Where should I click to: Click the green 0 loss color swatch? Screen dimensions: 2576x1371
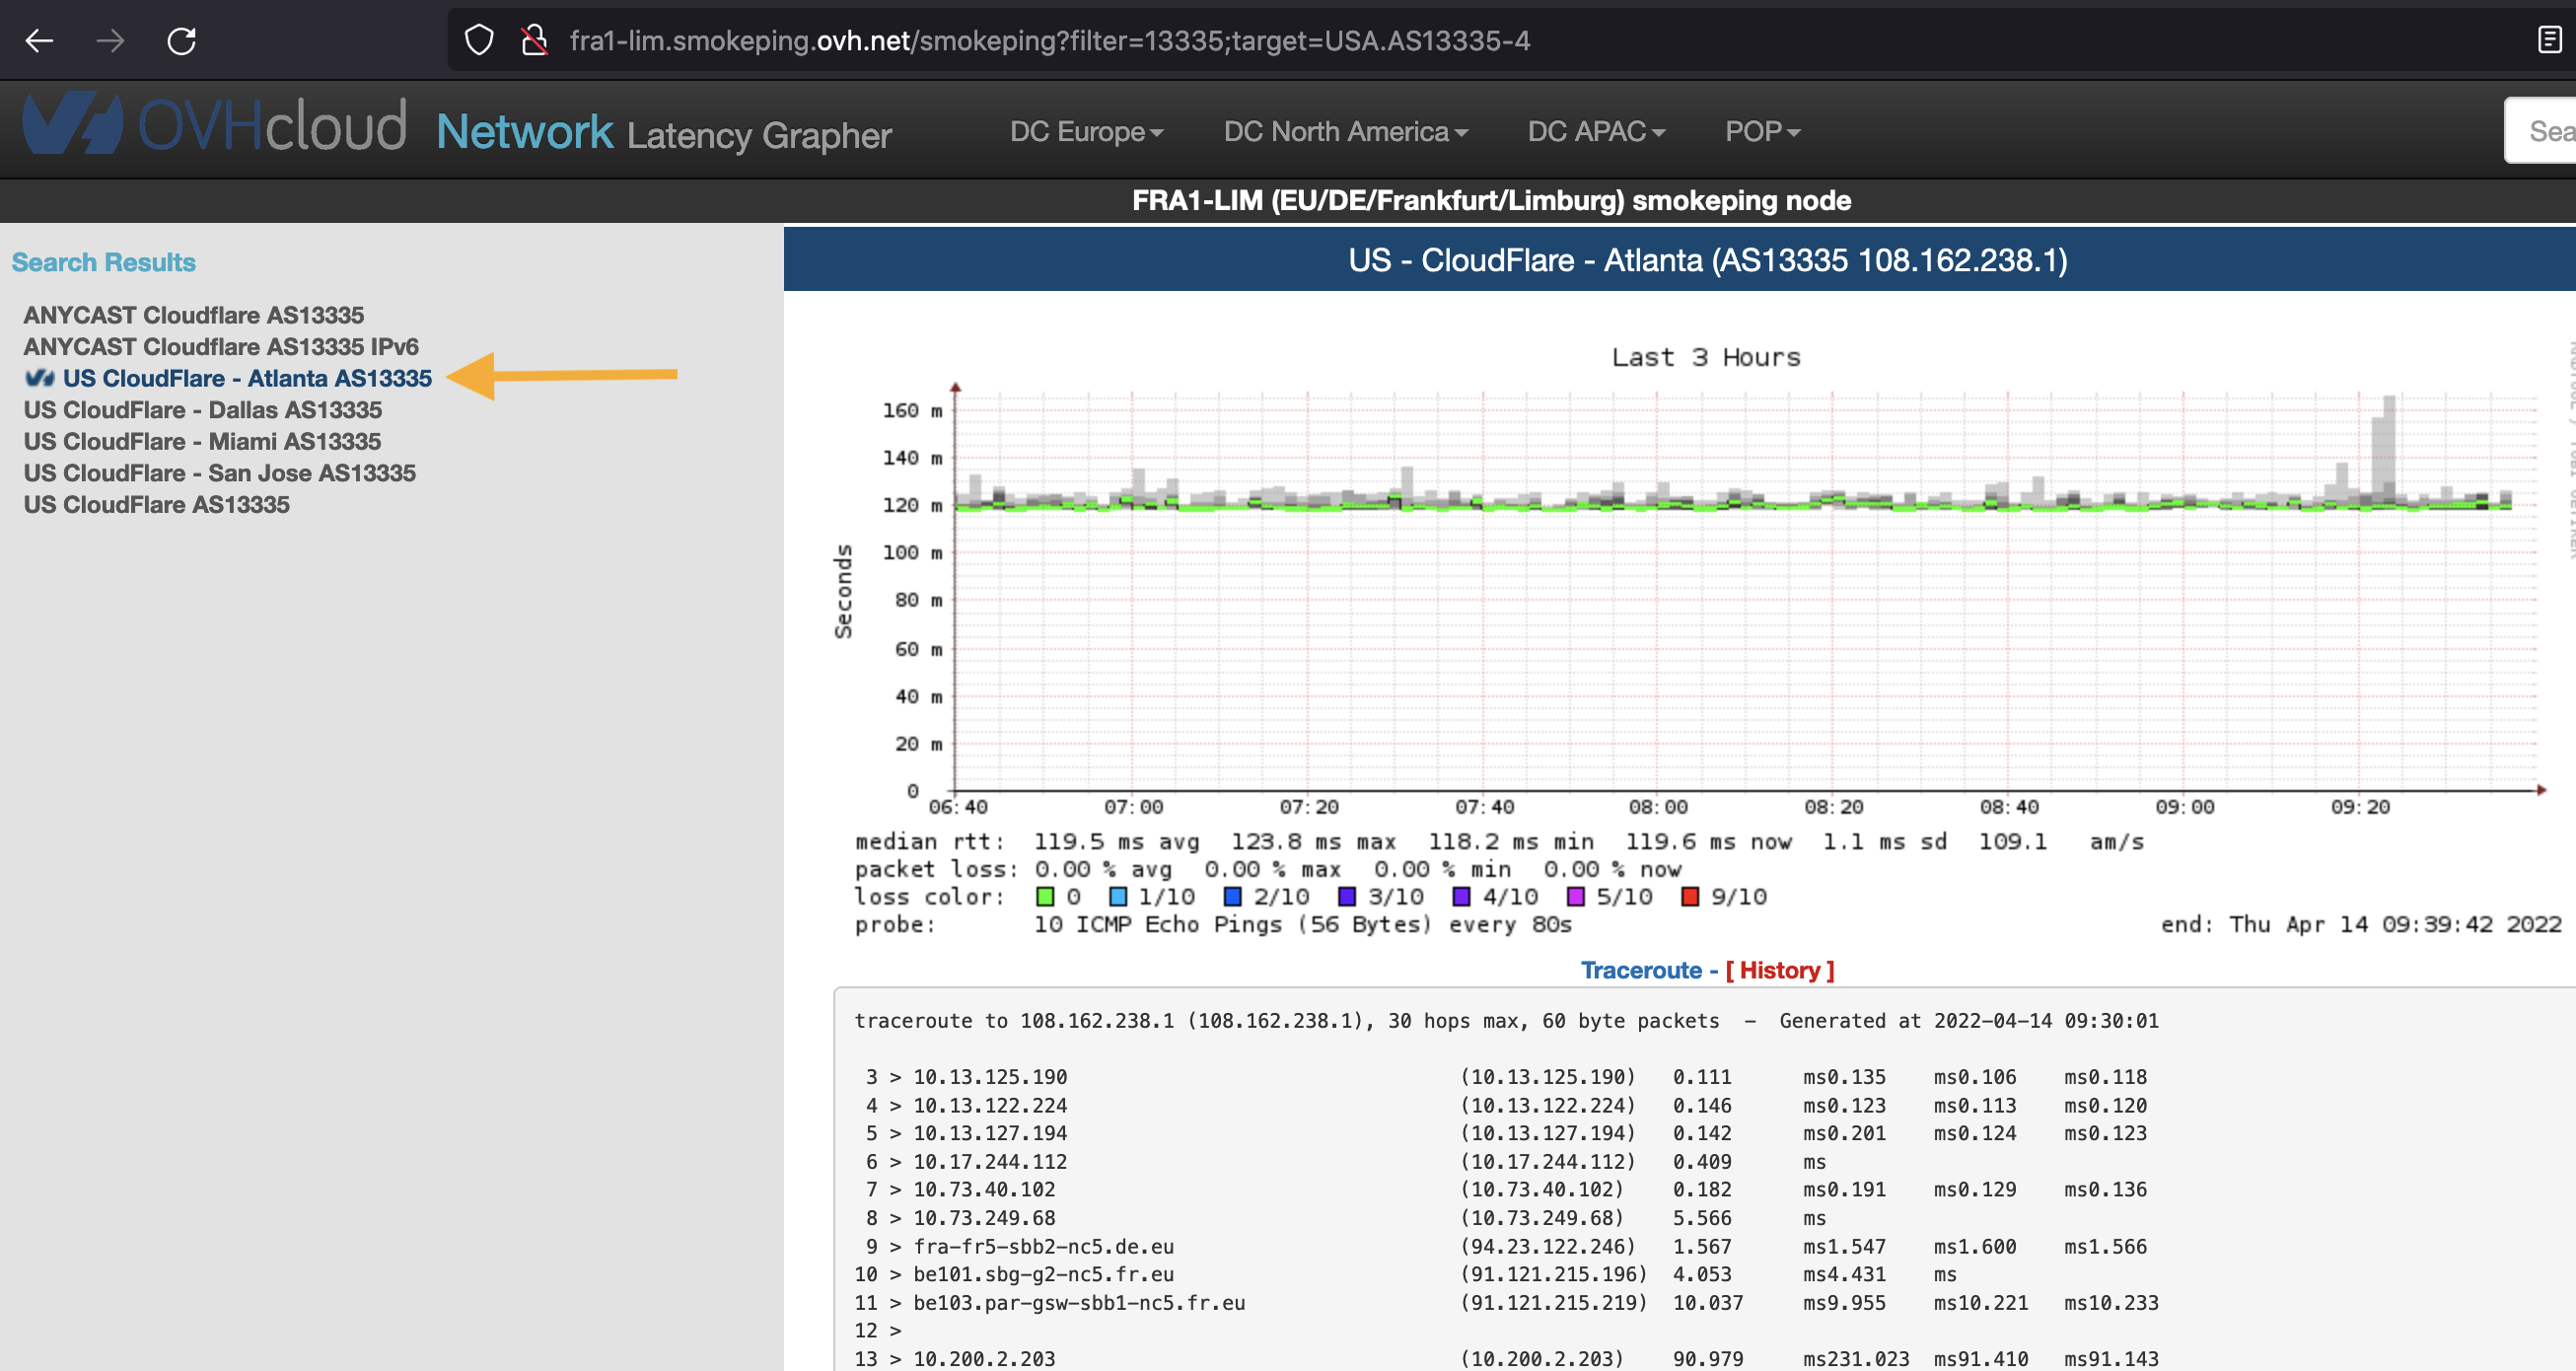pos(1045,897)
